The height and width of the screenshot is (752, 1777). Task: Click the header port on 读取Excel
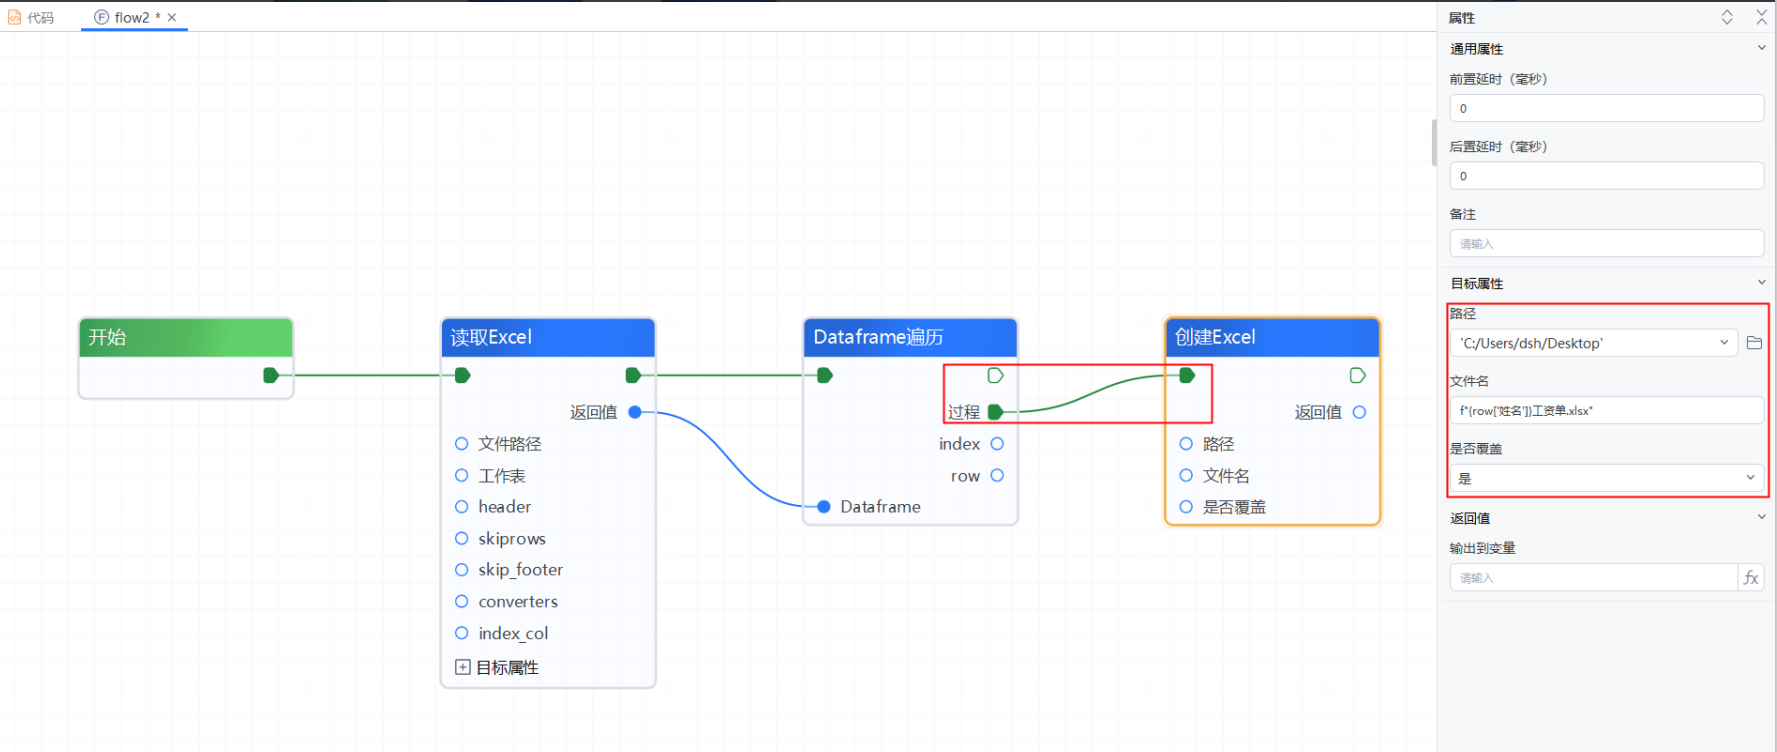[x=461, y=507]
